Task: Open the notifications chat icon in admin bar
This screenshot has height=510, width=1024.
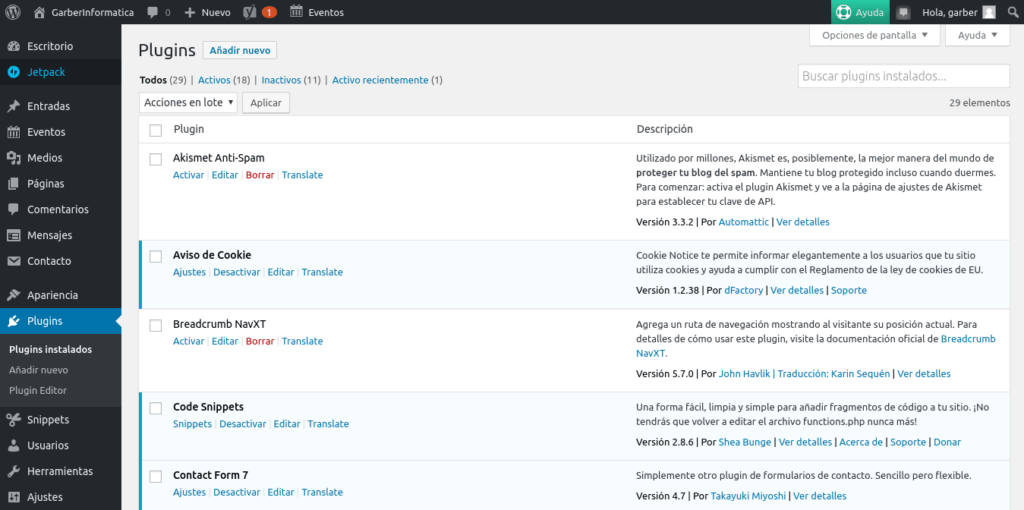Action: click(x=904, y=12)
